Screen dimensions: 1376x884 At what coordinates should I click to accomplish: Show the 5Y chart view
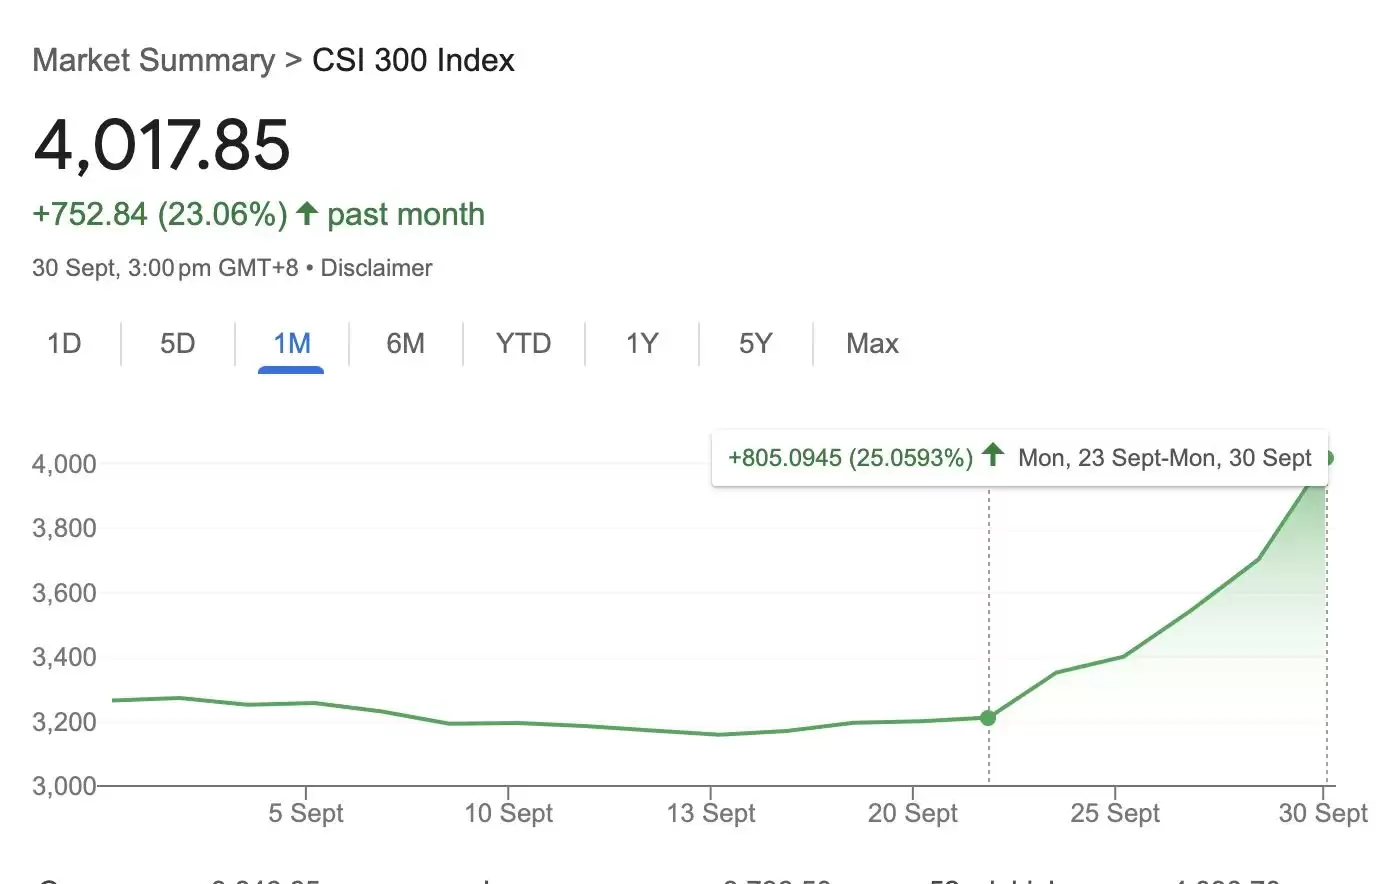(755, 343)
